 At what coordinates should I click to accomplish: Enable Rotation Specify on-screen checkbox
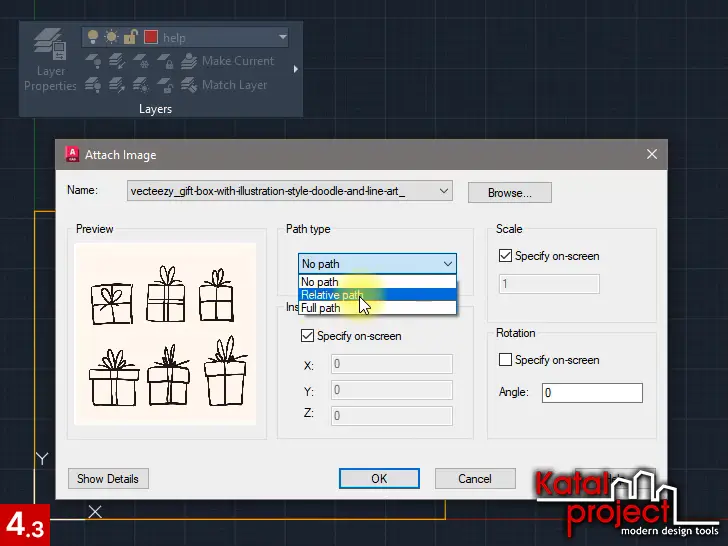tap(505, 360)
